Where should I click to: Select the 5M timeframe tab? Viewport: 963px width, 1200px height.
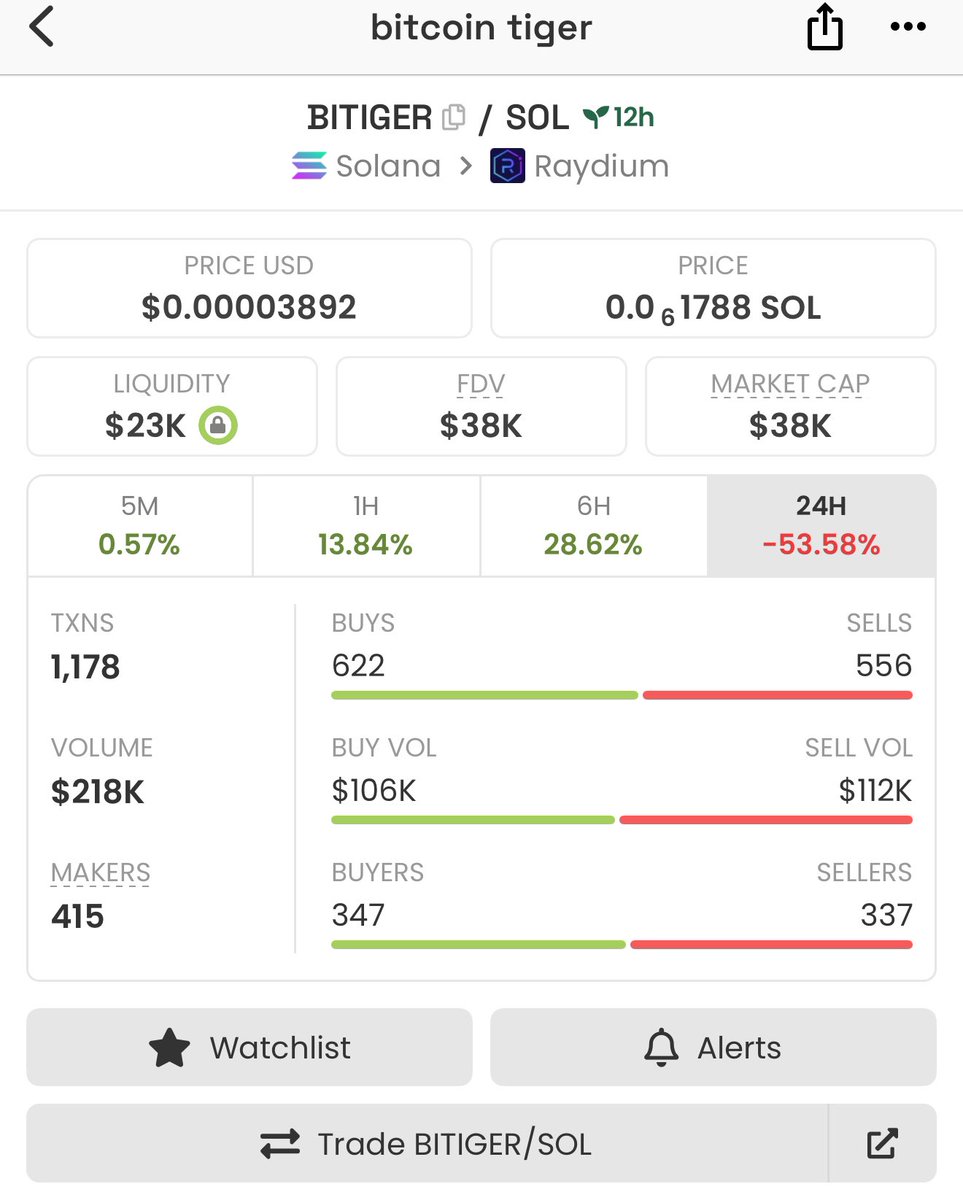(140, 526)
